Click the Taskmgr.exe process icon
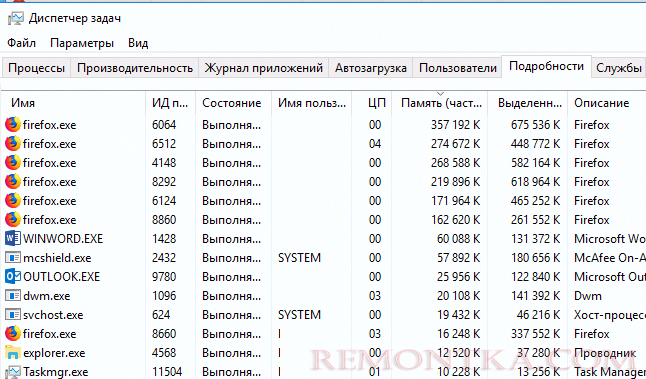The height and width of the screenshot is (379, 646). pyautogui.click(x=13, y=372)
